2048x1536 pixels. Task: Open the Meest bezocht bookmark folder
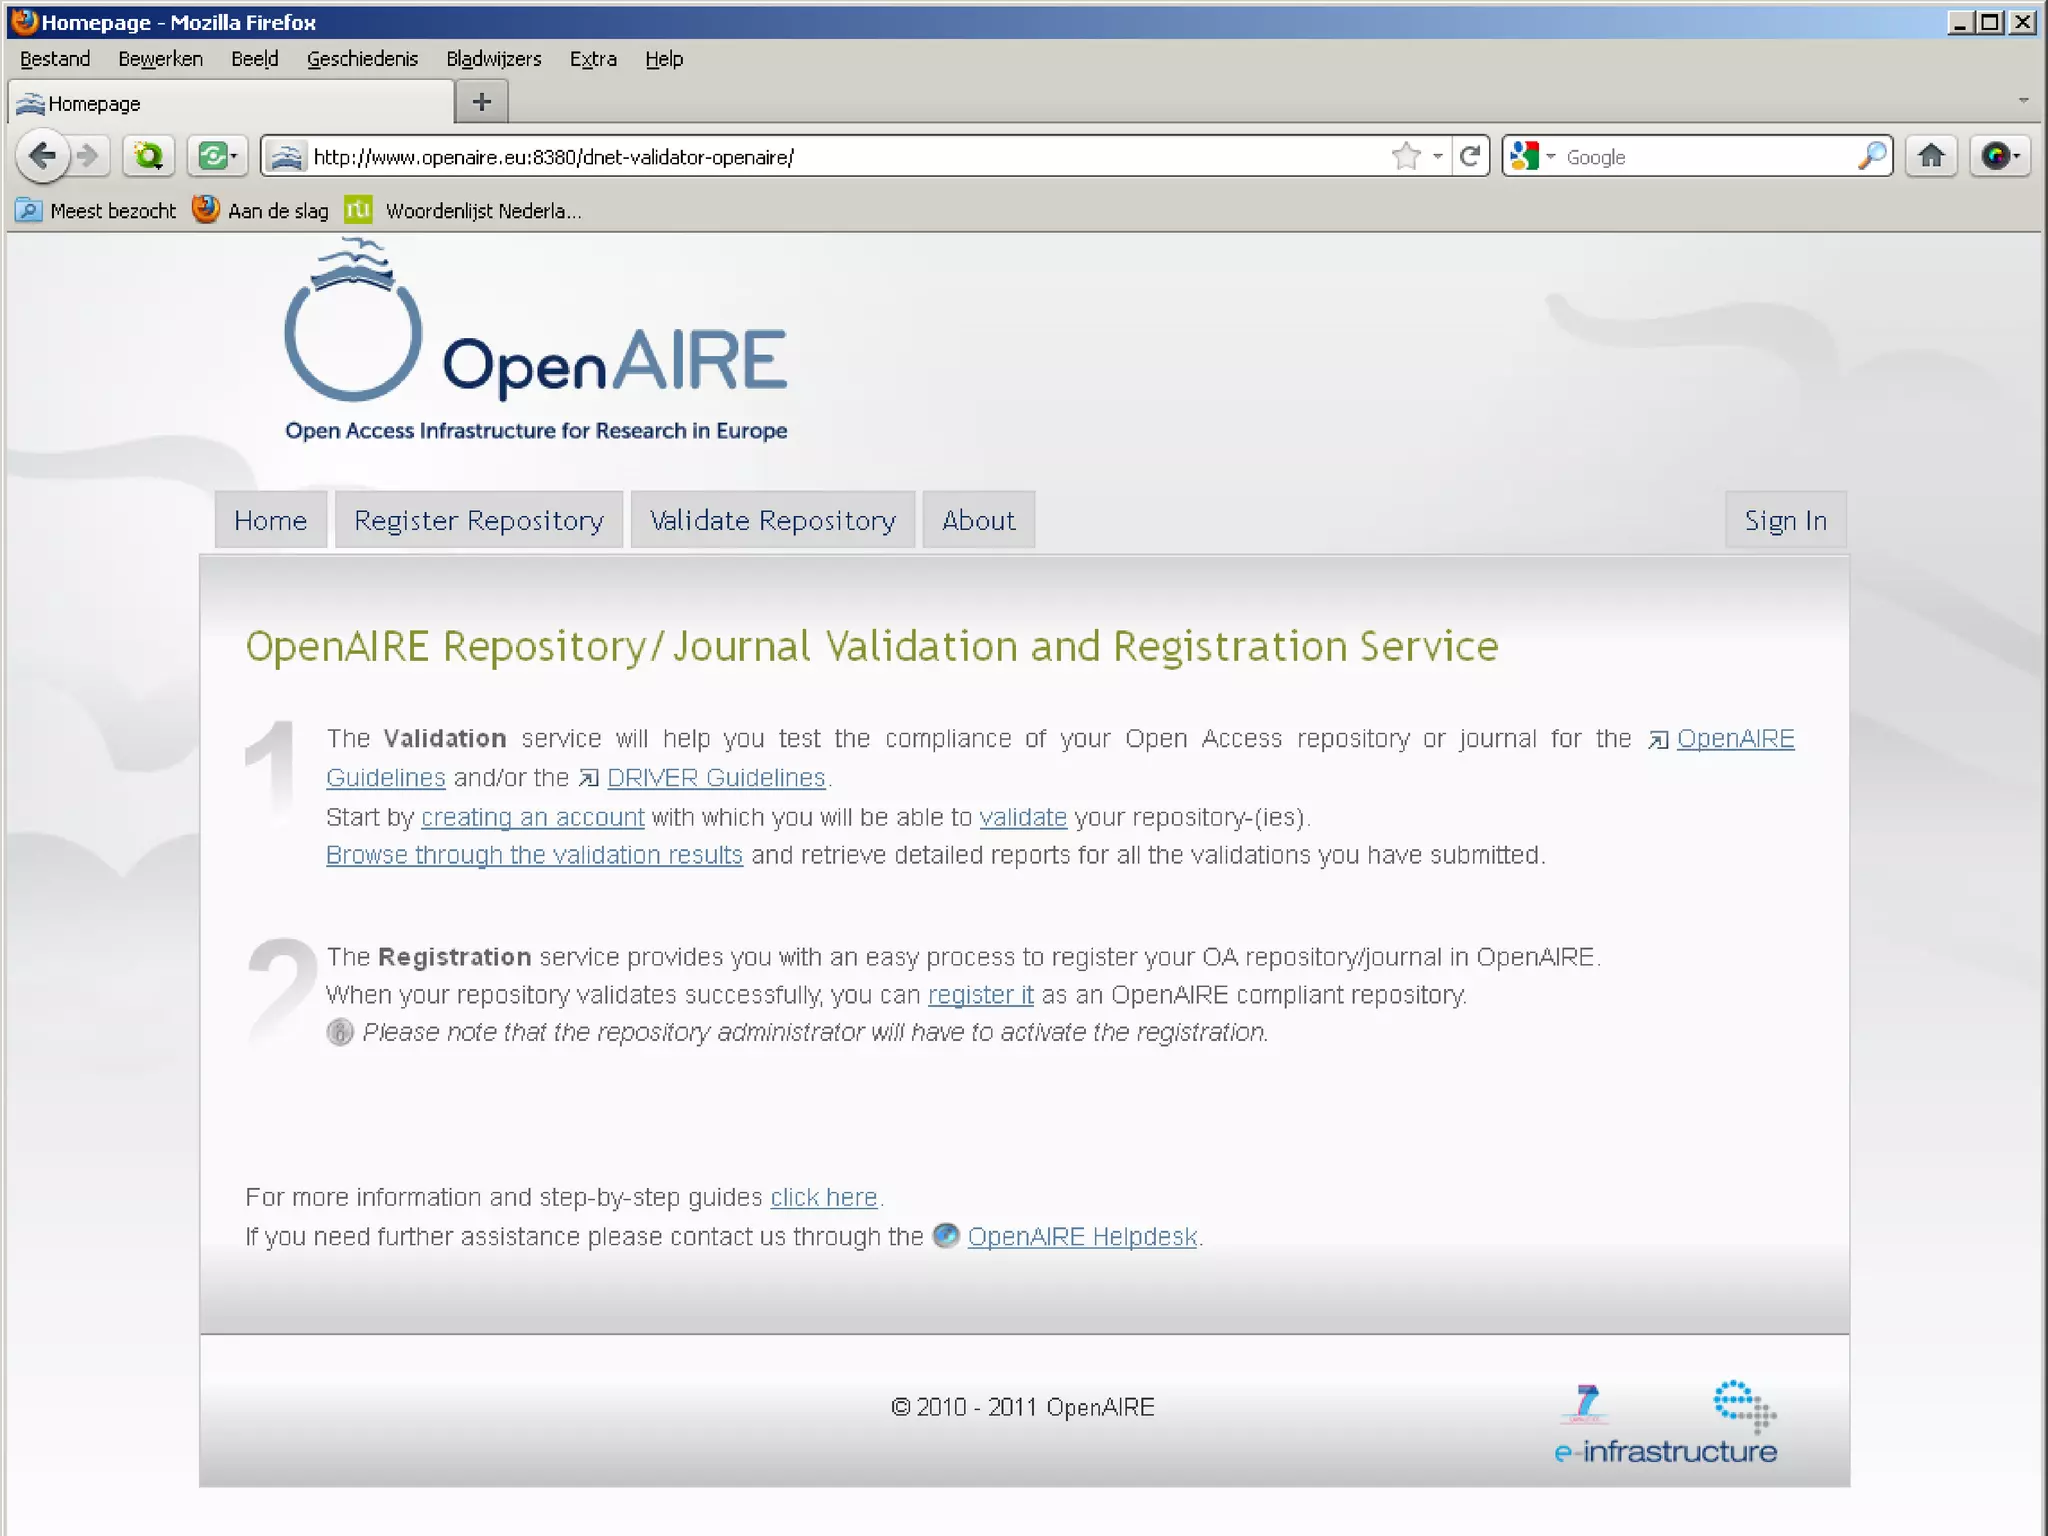96,211
